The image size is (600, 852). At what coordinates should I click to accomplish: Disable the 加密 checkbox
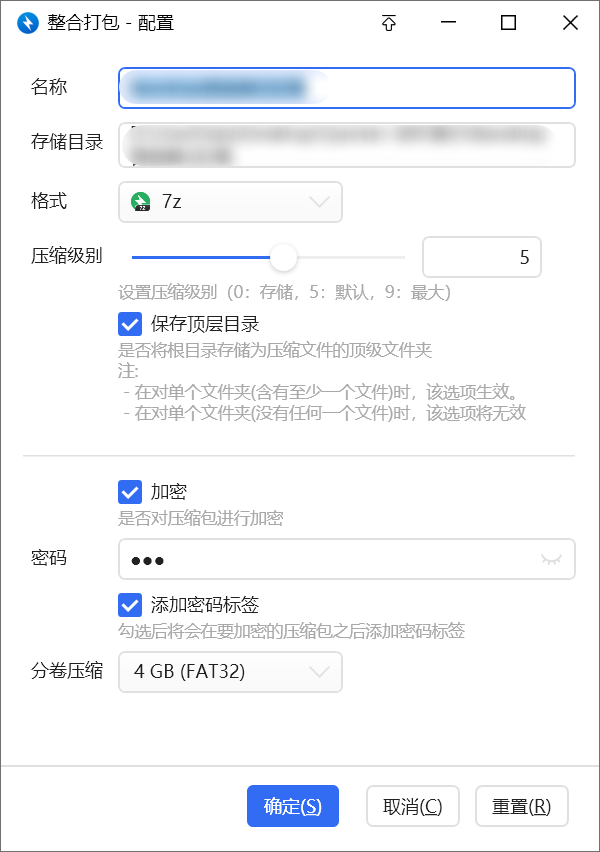(130, 492)
